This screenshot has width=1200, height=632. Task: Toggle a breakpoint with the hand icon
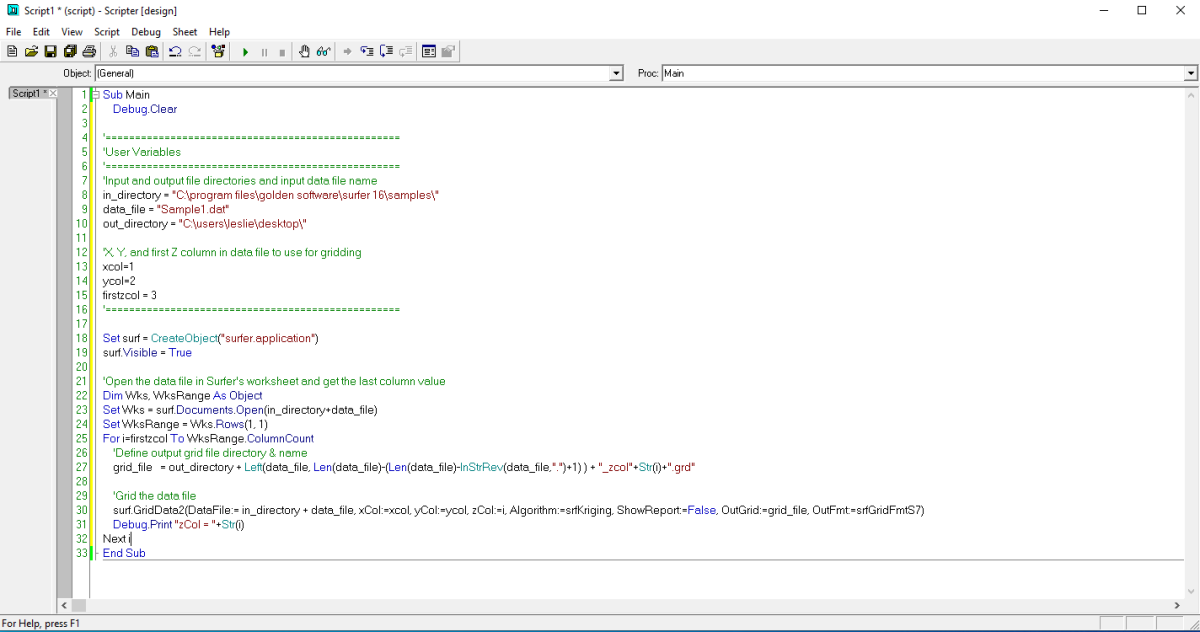click(x=304, y=51)
